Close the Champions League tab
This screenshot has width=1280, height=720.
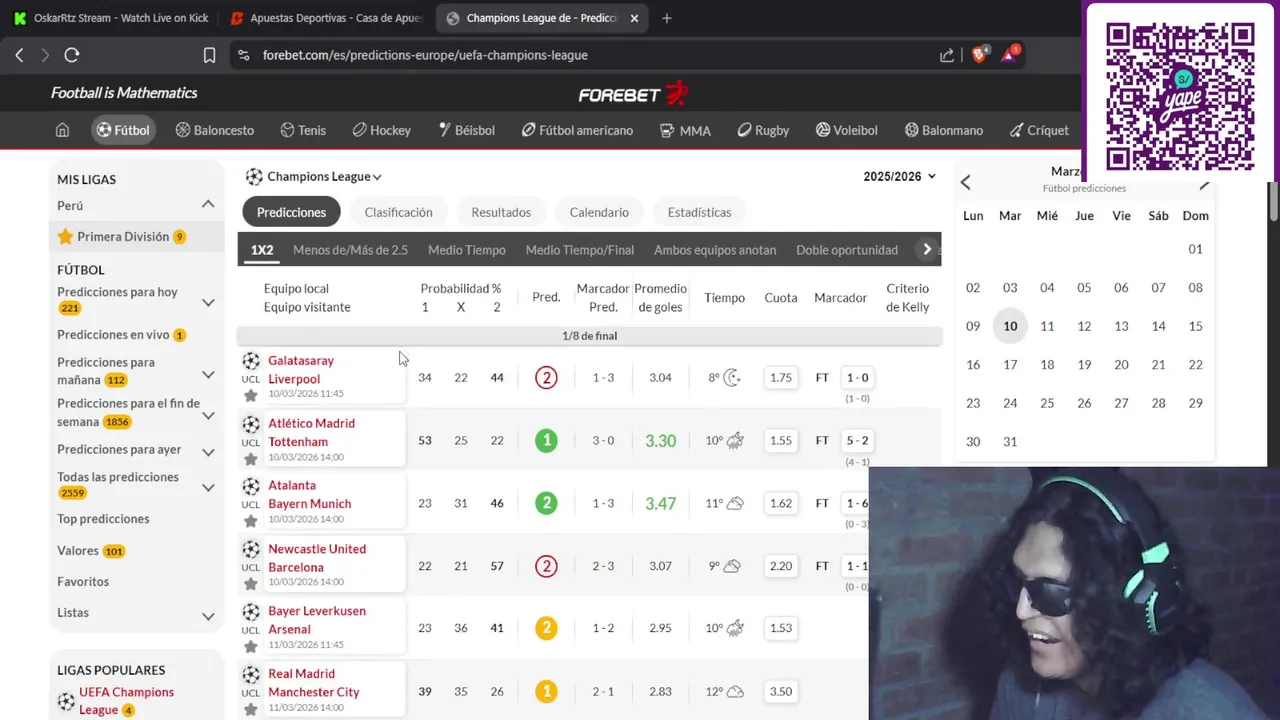tap(634, 18)
